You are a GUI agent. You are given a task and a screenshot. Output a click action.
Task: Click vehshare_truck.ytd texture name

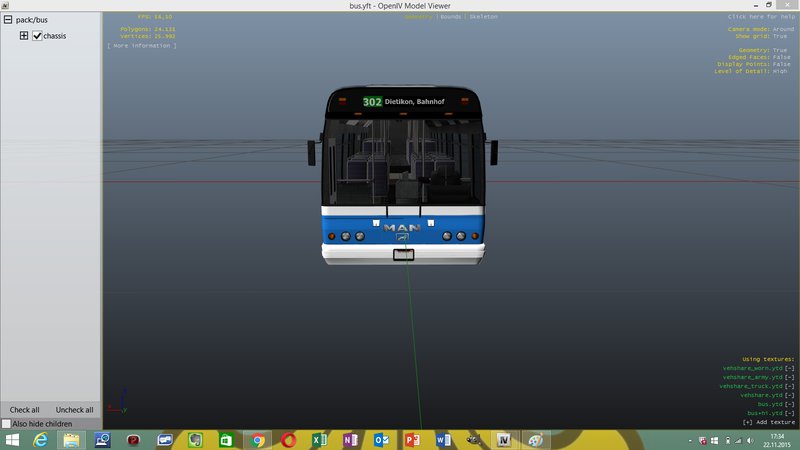click(x=751, y=386)
